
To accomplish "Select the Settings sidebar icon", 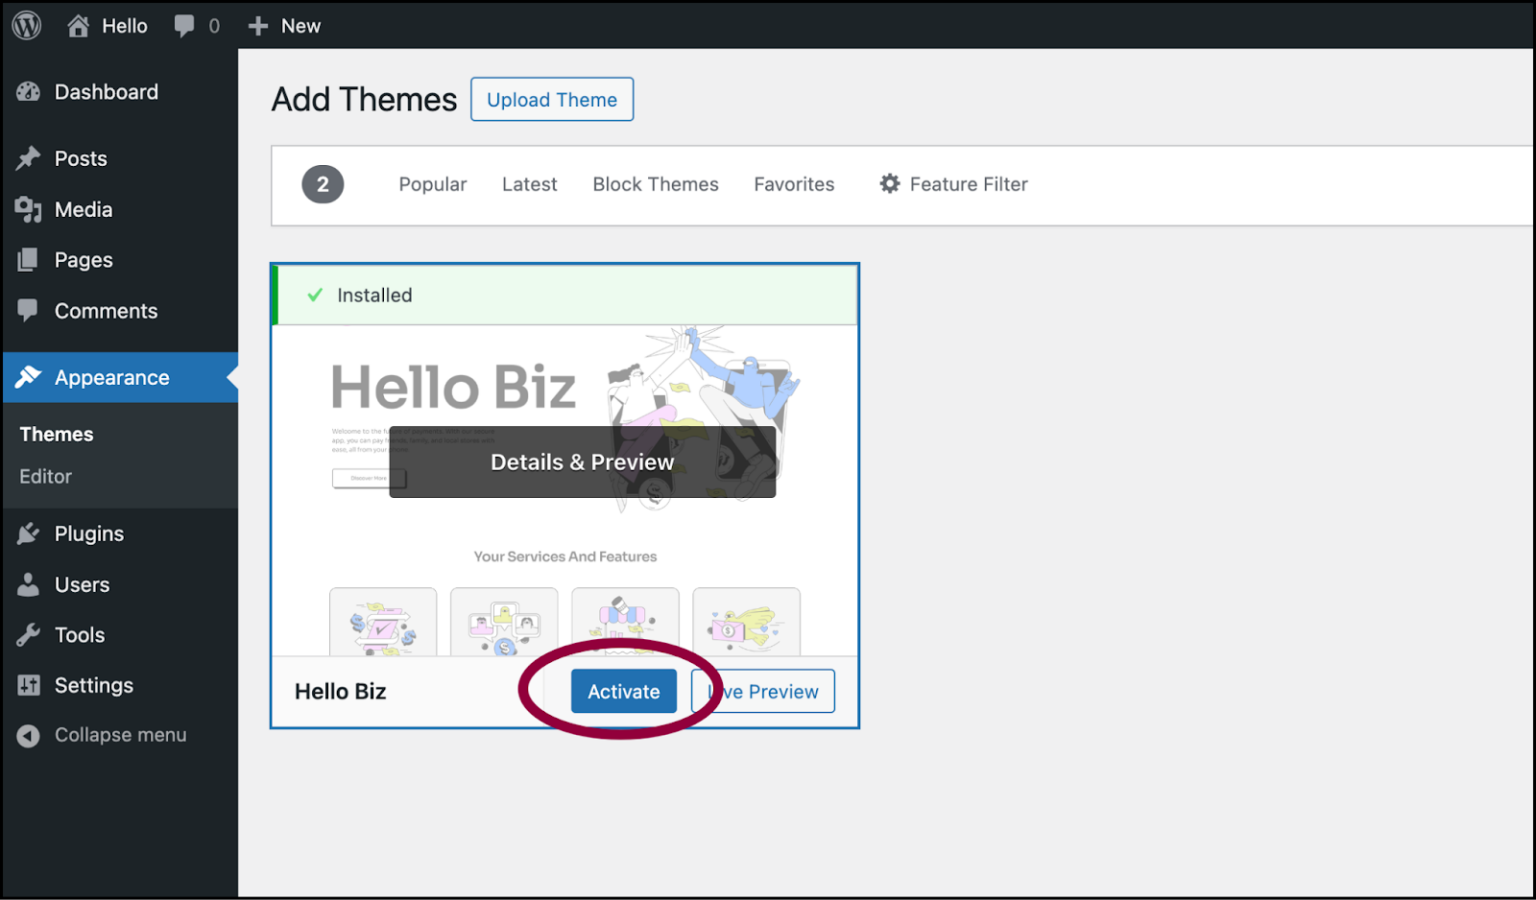I will click(29, 685).
